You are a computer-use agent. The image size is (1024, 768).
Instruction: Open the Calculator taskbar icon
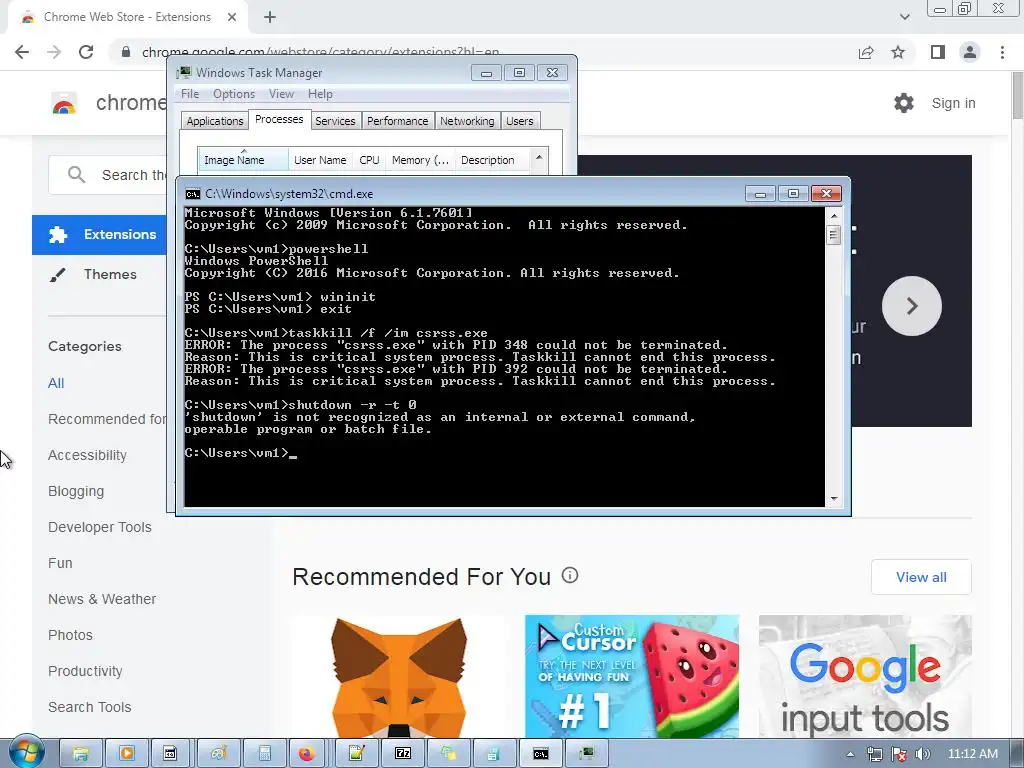264,754
